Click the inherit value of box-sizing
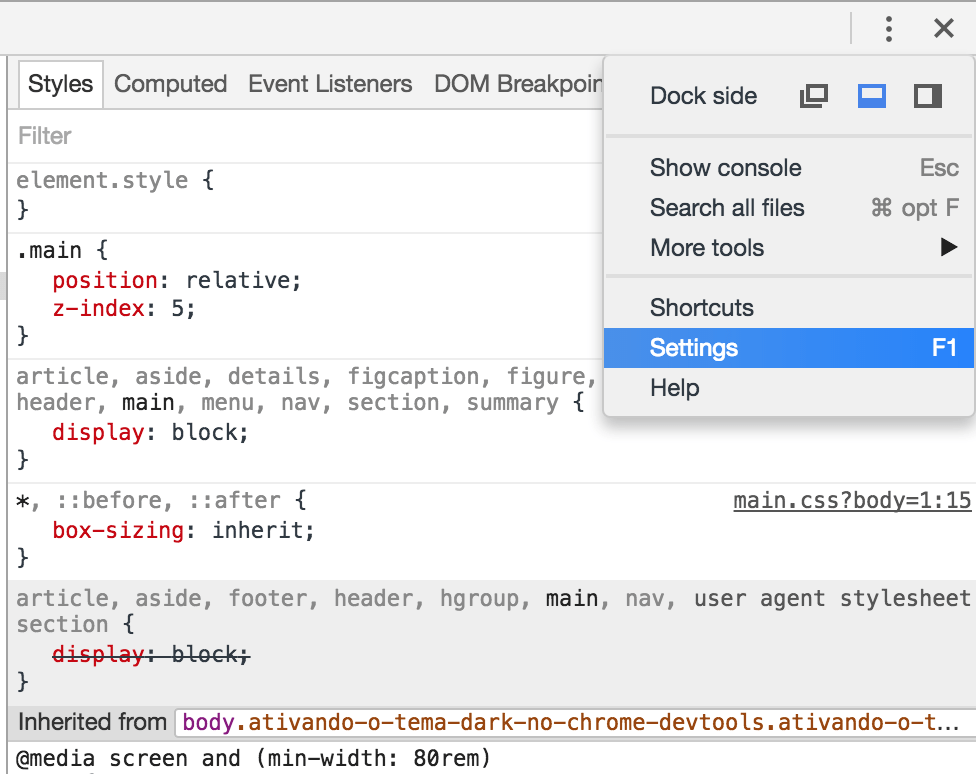 click(257, 531)
